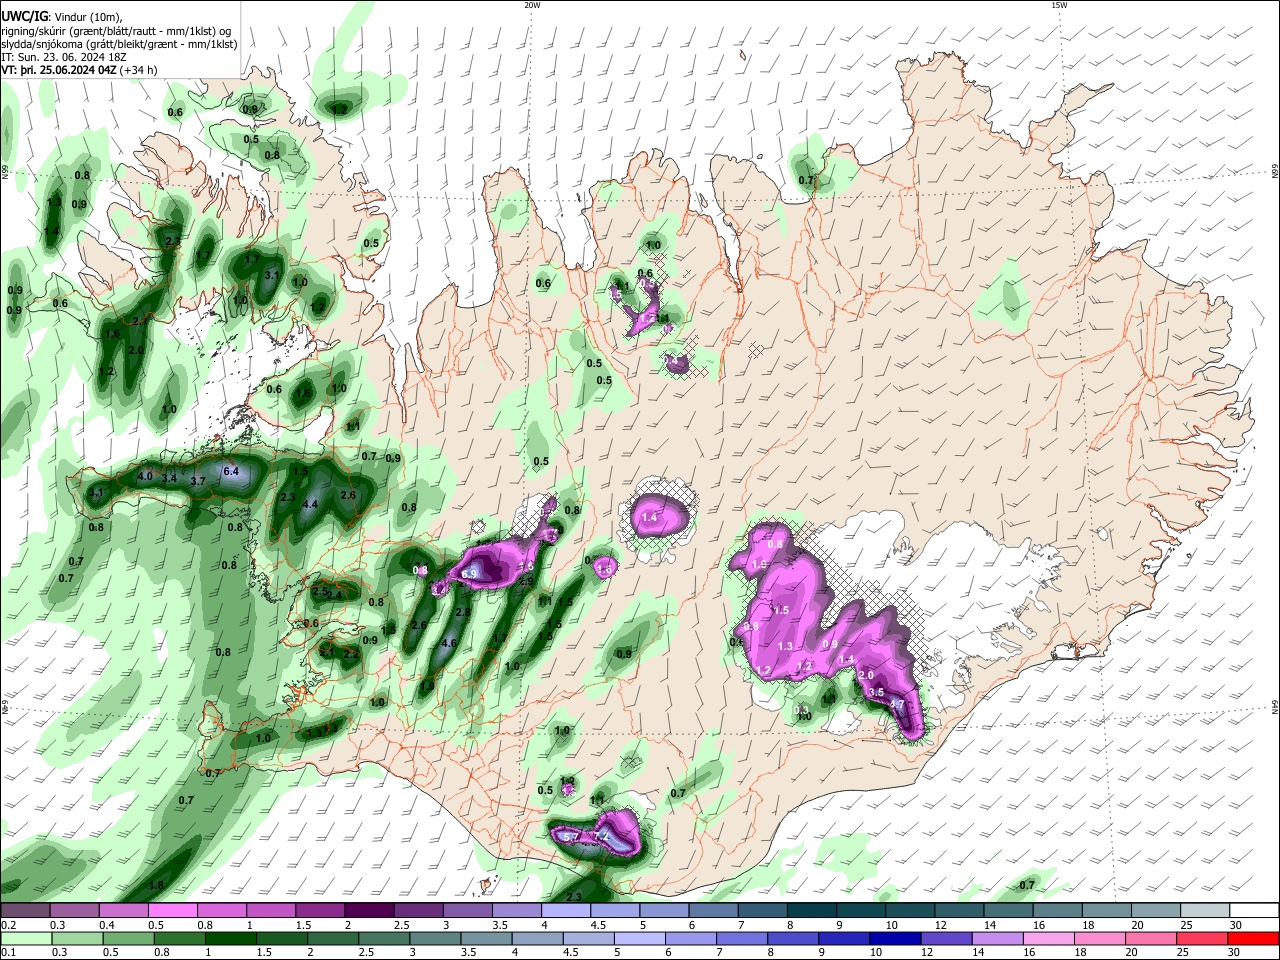Click the '4.4' rain value on the map
Image resolution: width=1280 pixels, height=960 pixels.
(x=310, y=505)
